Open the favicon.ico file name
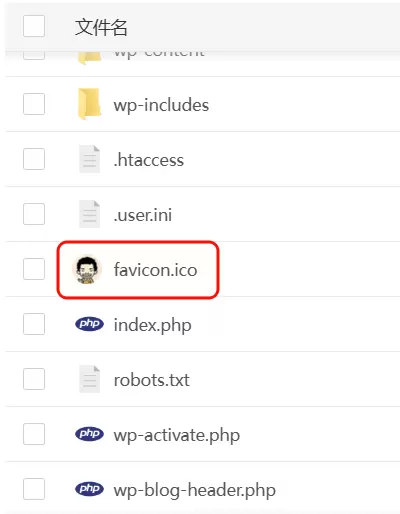Screen dimensions: 400x514 coord(155,269)
